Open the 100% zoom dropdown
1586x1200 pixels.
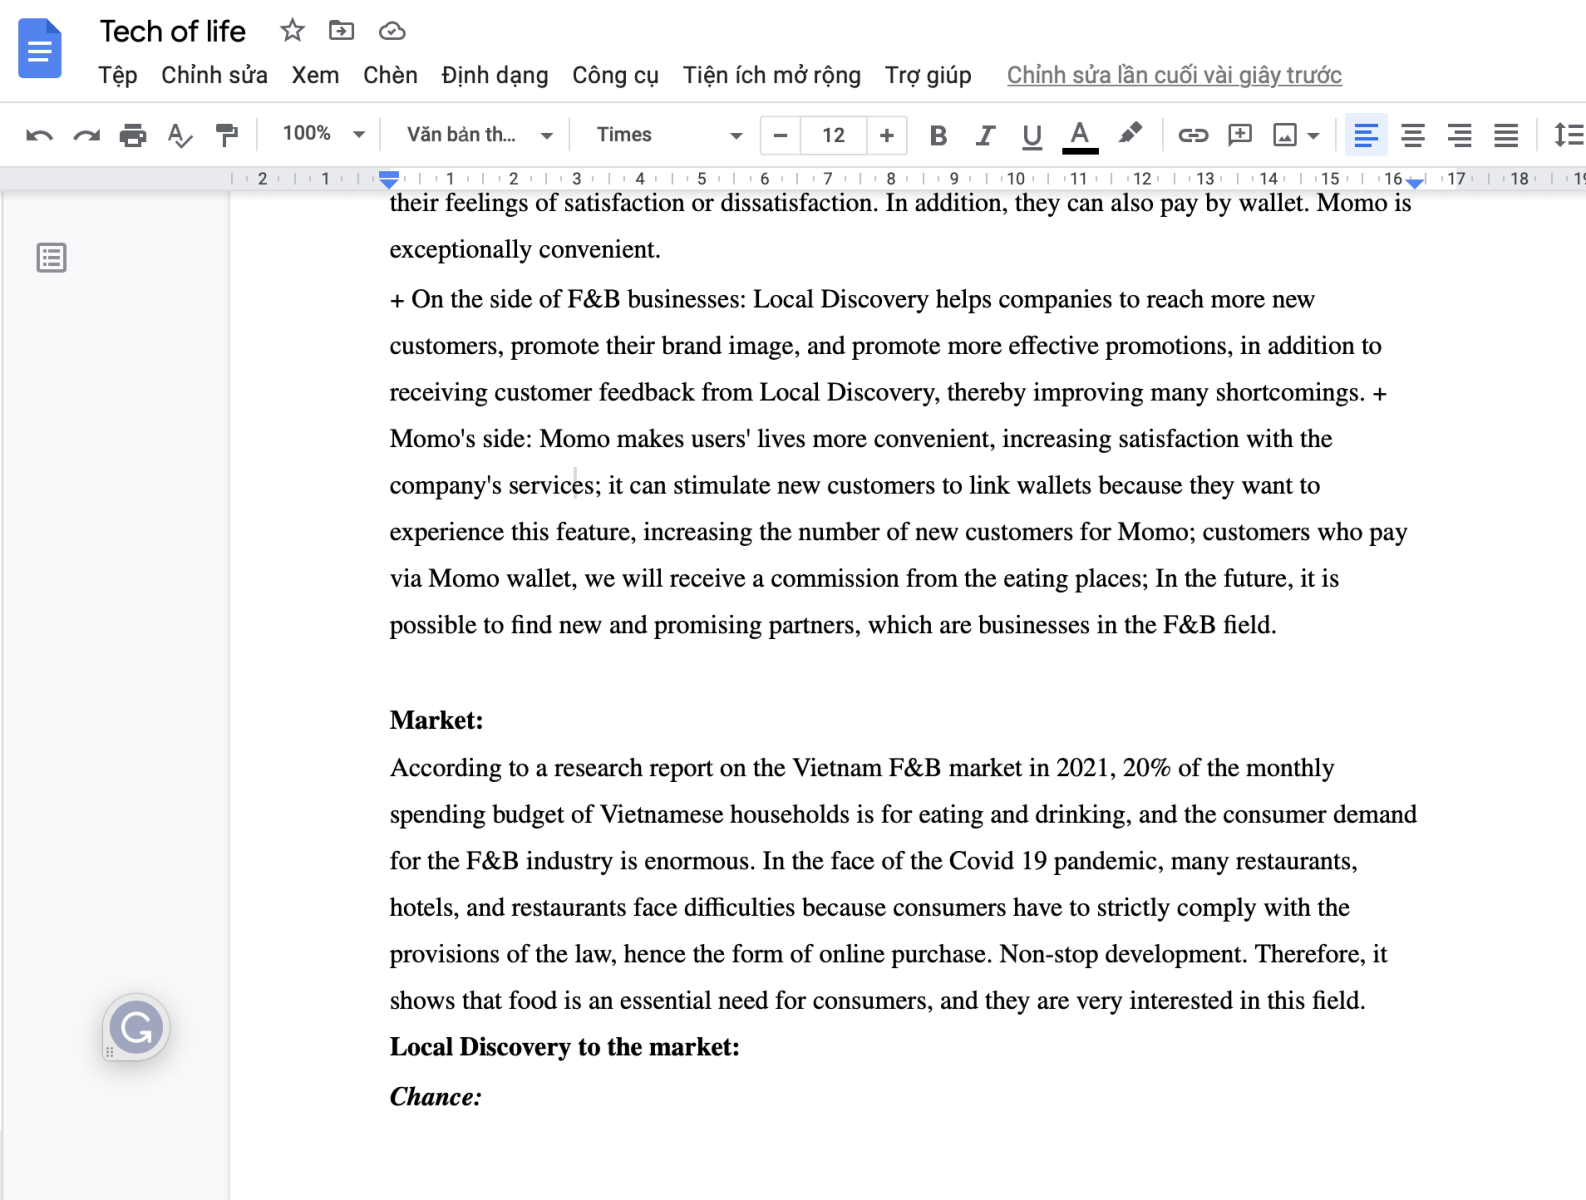point(323,134)
